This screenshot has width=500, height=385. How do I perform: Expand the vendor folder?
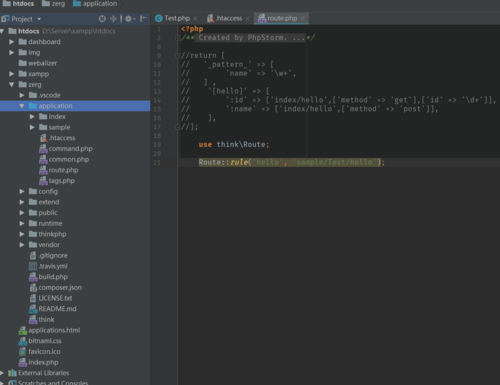[22, 245]
